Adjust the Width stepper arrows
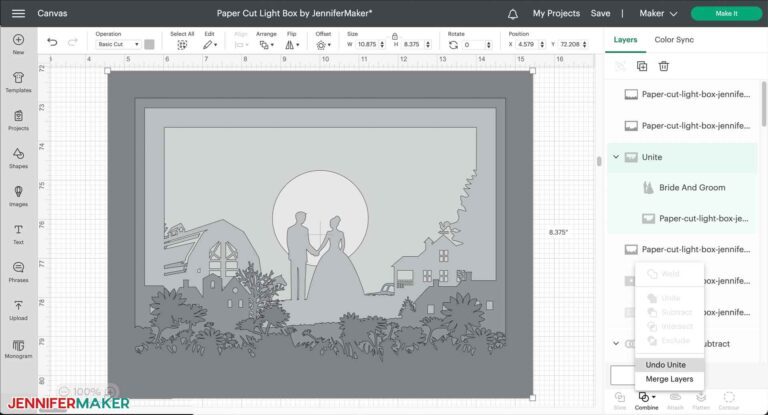This screenshot has width=768, height=415. [x=382, y=45]
